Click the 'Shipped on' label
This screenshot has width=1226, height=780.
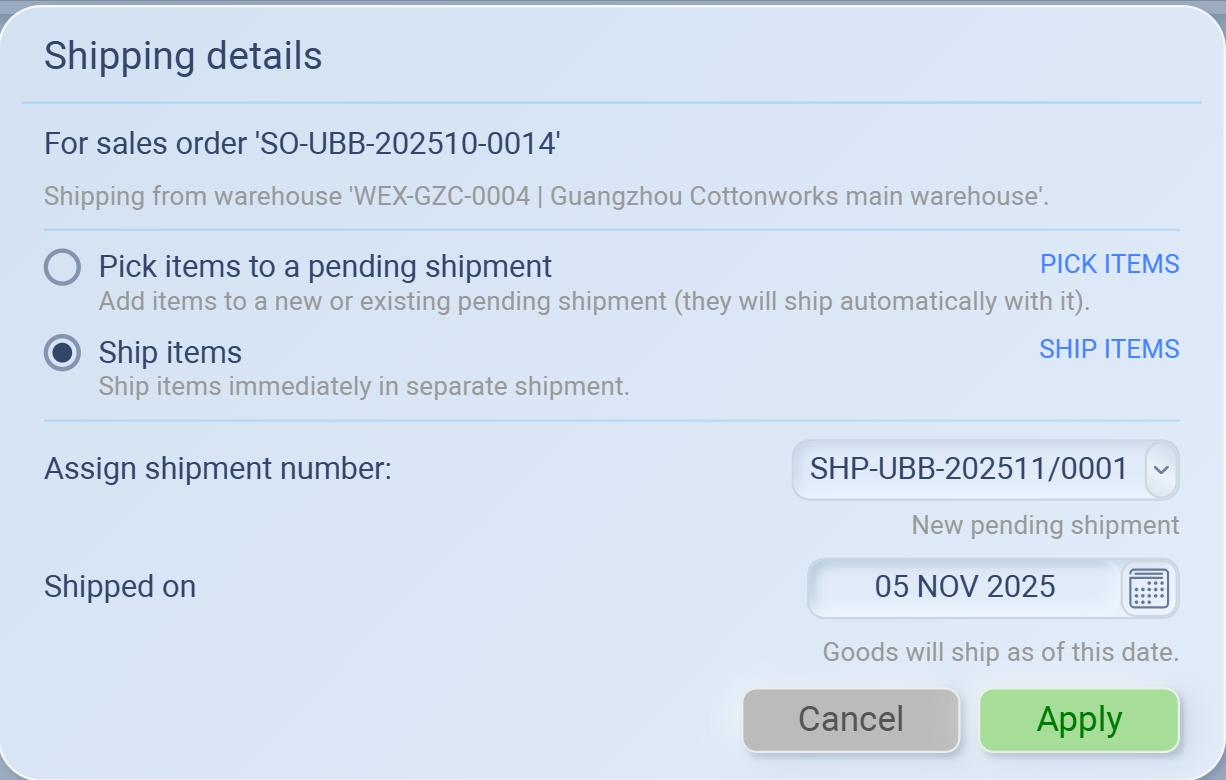(x=120, y=587)
